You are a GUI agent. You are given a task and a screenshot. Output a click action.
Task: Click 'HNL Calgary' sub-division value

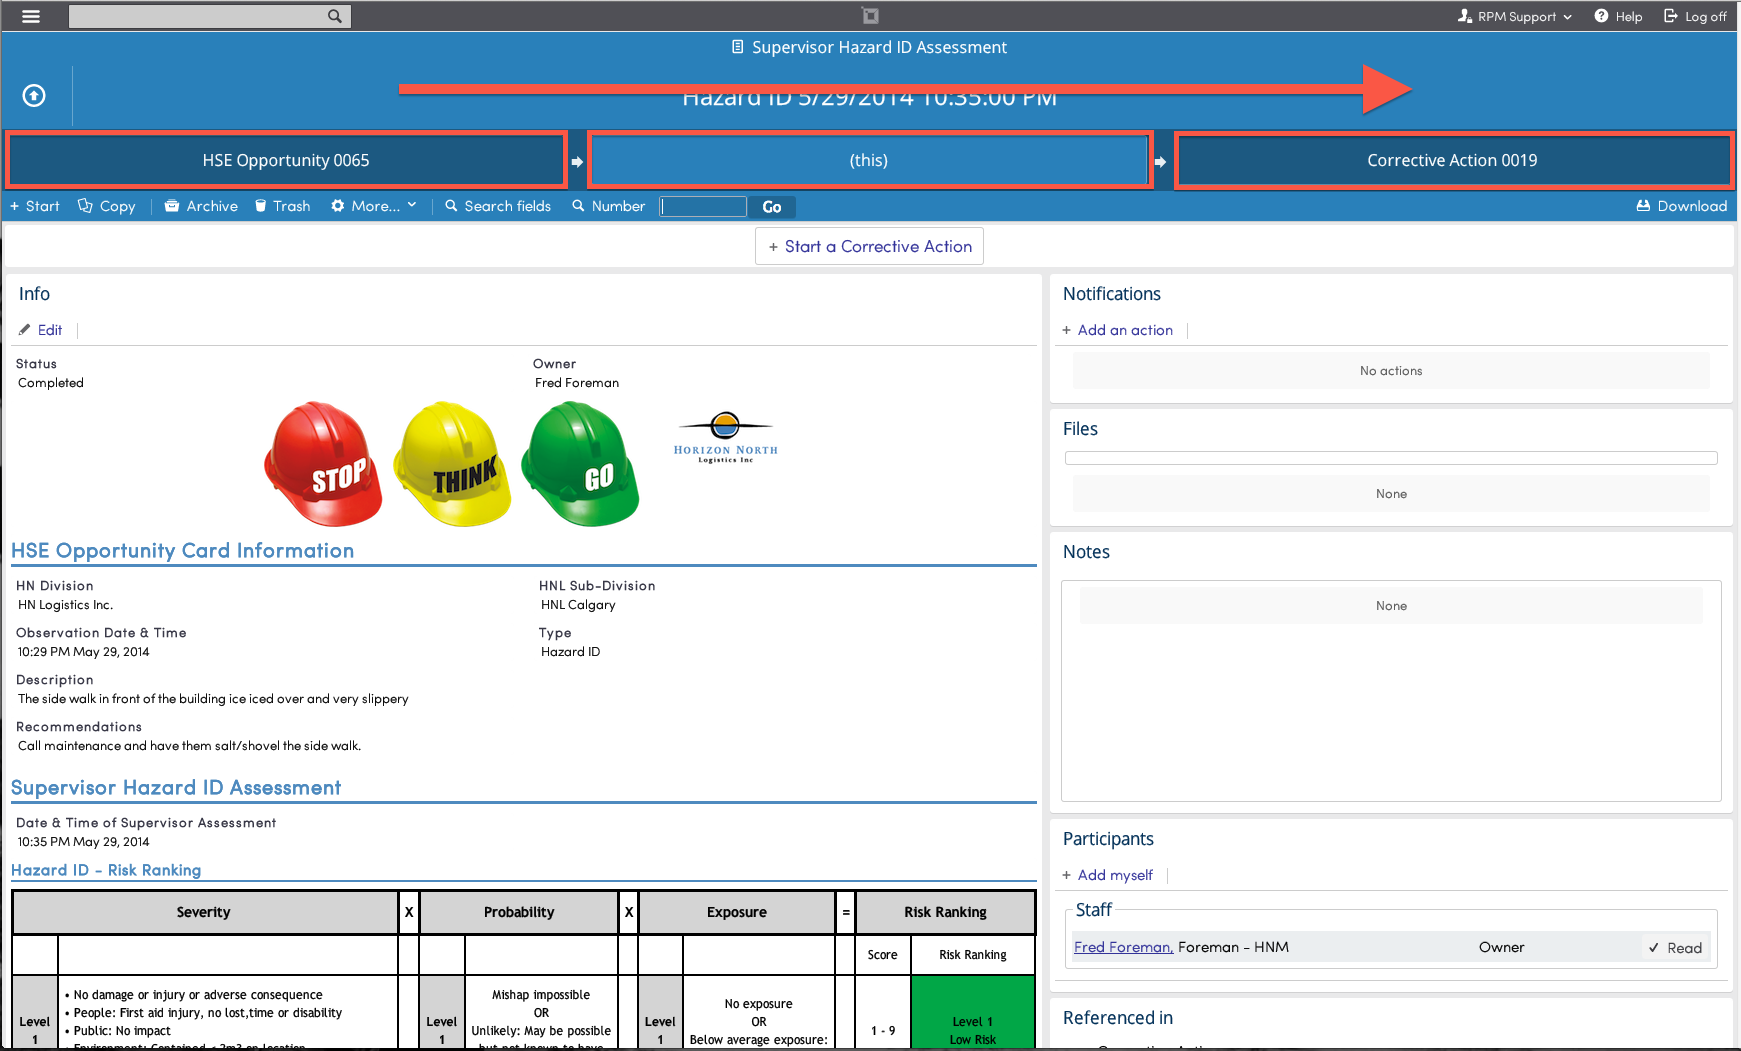(578, 605)
